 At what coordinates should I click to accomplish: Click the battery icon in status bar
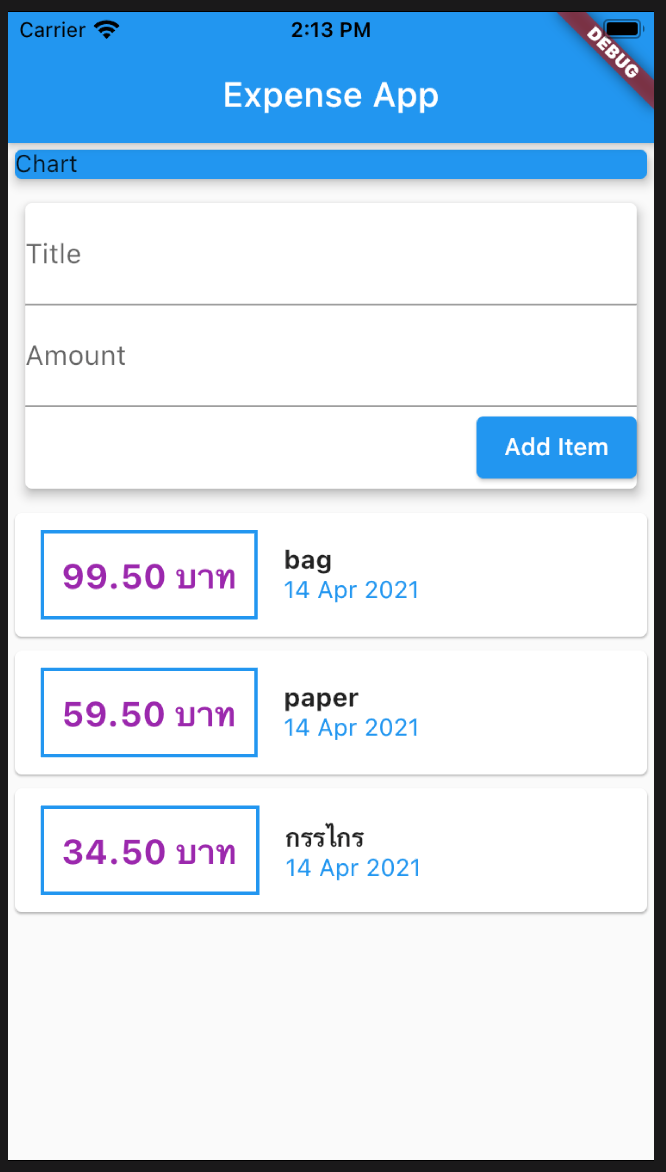coord(623,29)
